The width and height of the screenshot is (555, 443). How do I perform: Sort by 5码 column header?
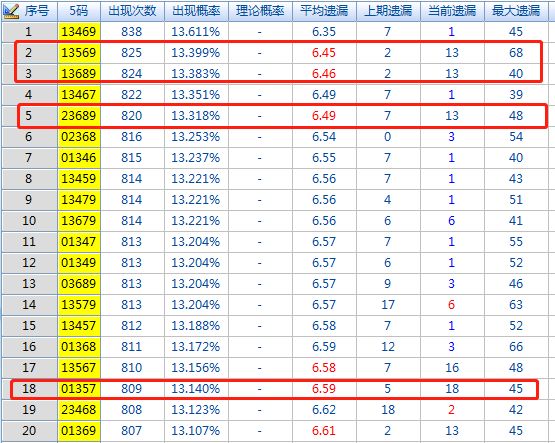point(79,11)
